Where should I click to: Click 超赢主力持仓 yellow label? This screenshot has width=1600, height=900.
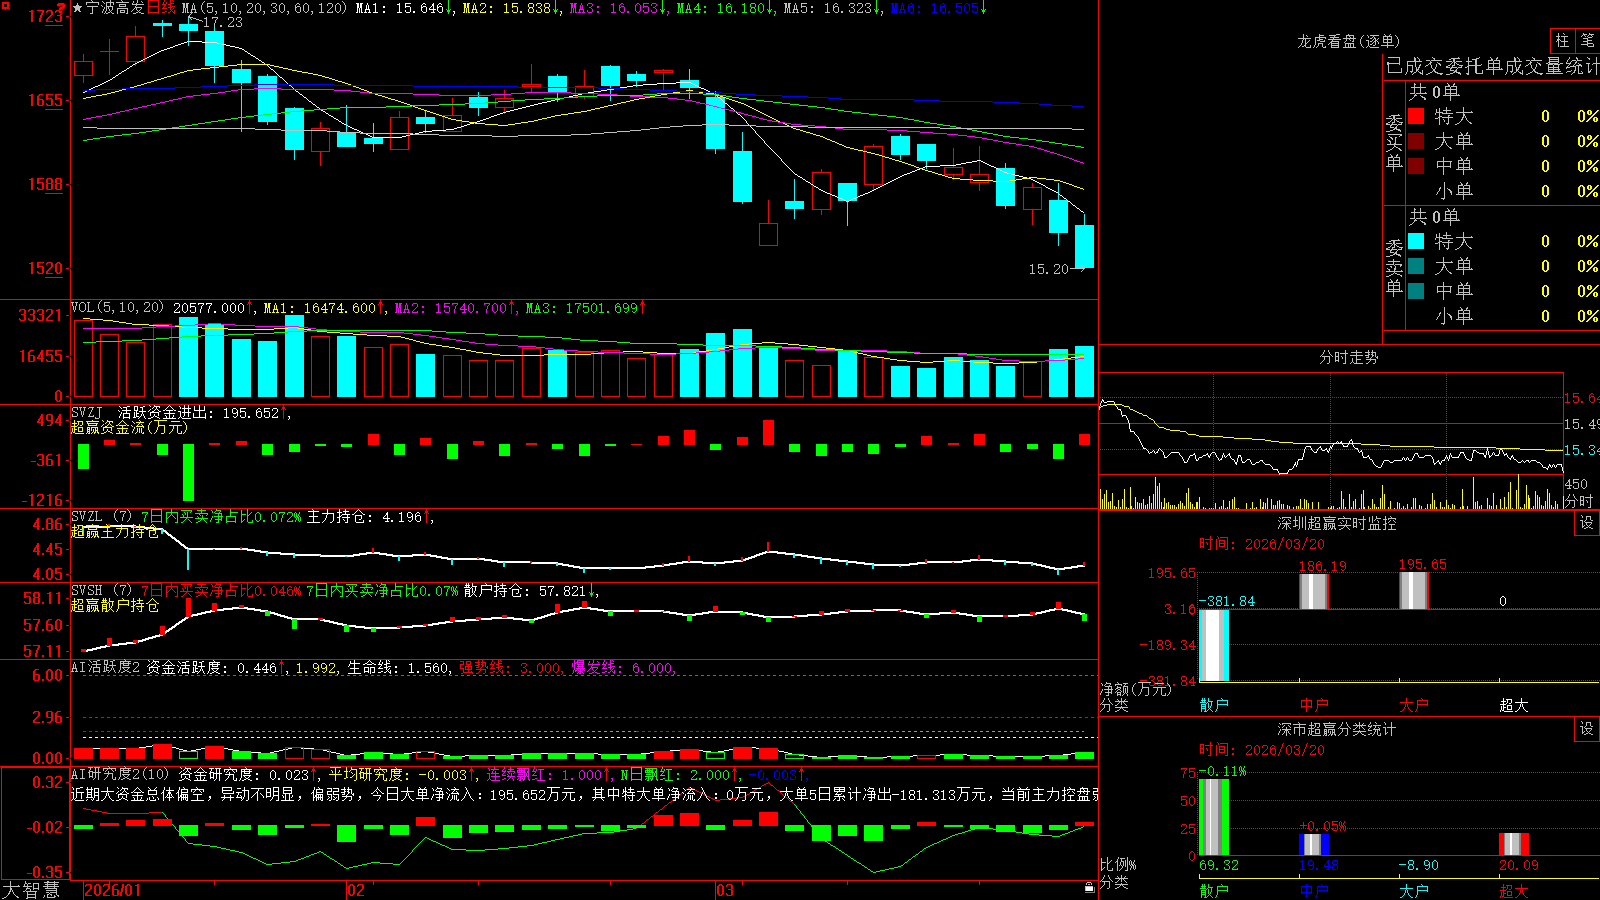tap(115, 532)
